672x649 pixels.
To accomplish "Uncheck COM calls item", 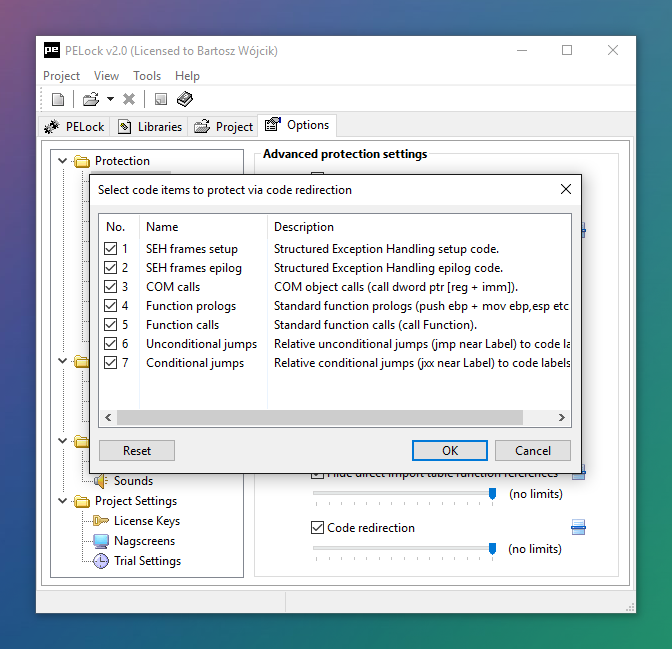I will click(x=111, y=286).
